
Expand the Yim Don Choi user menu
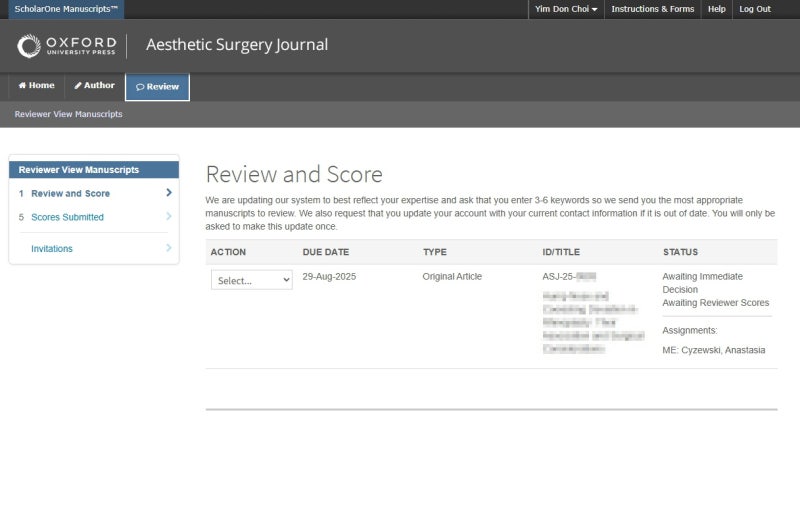[x=566, y=9]
